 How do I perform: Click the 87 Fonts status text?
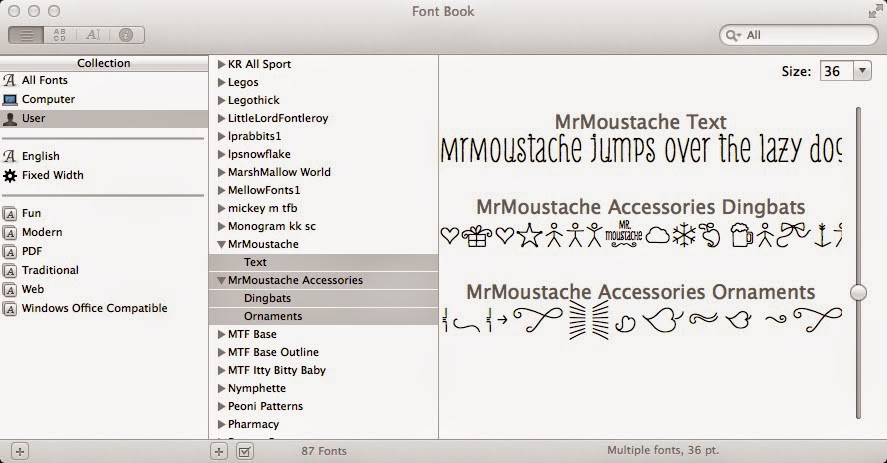coord(324,451)
